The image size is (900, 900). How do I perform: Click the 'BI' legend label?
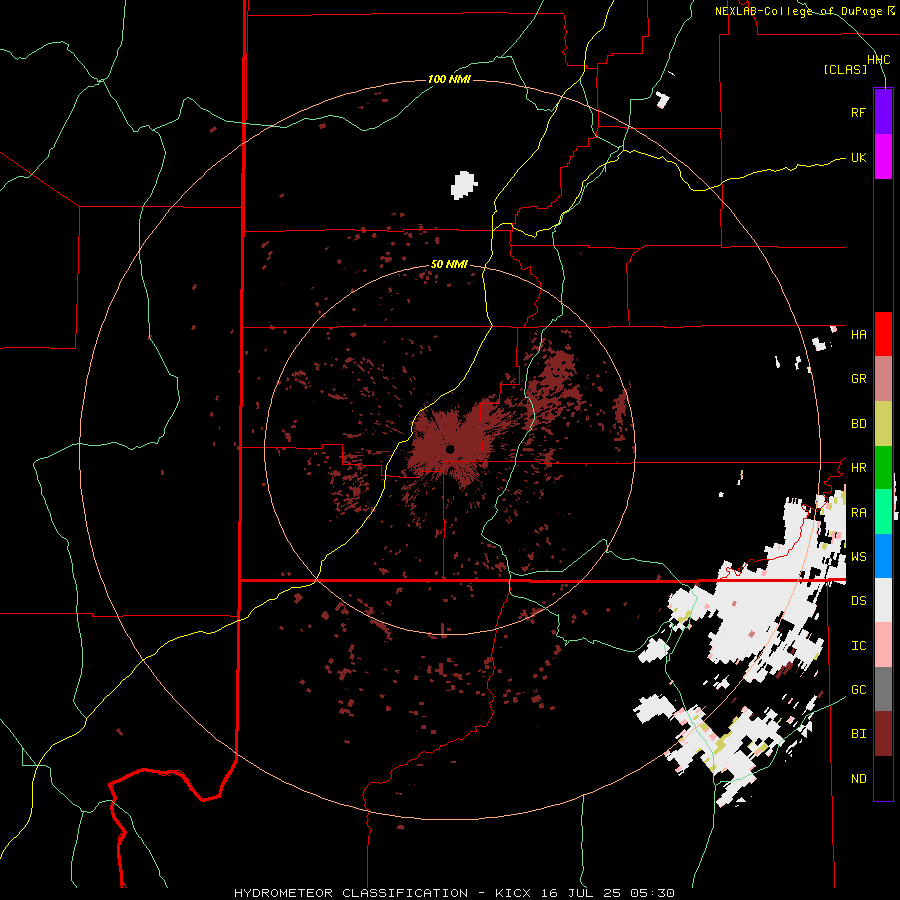point(858,734)
